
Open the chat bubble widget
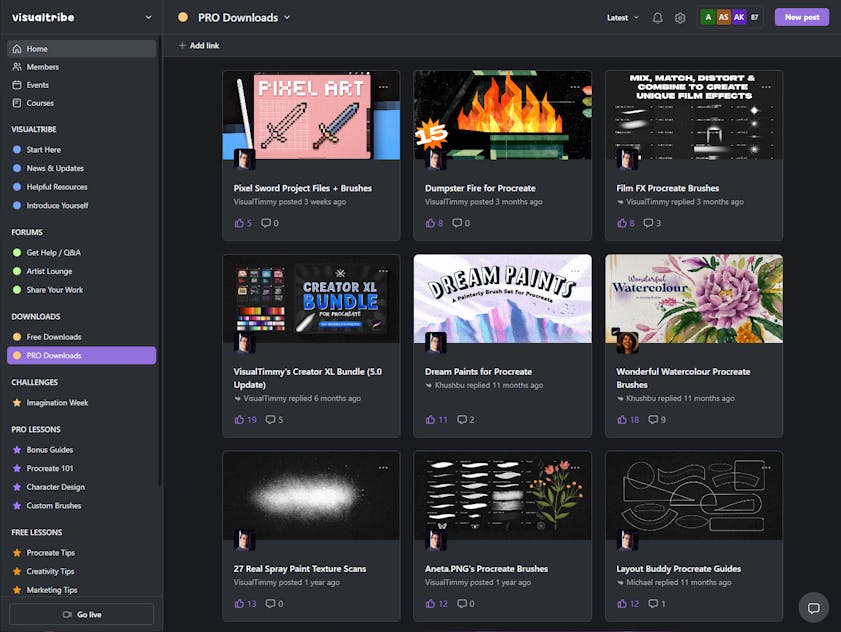813,607
